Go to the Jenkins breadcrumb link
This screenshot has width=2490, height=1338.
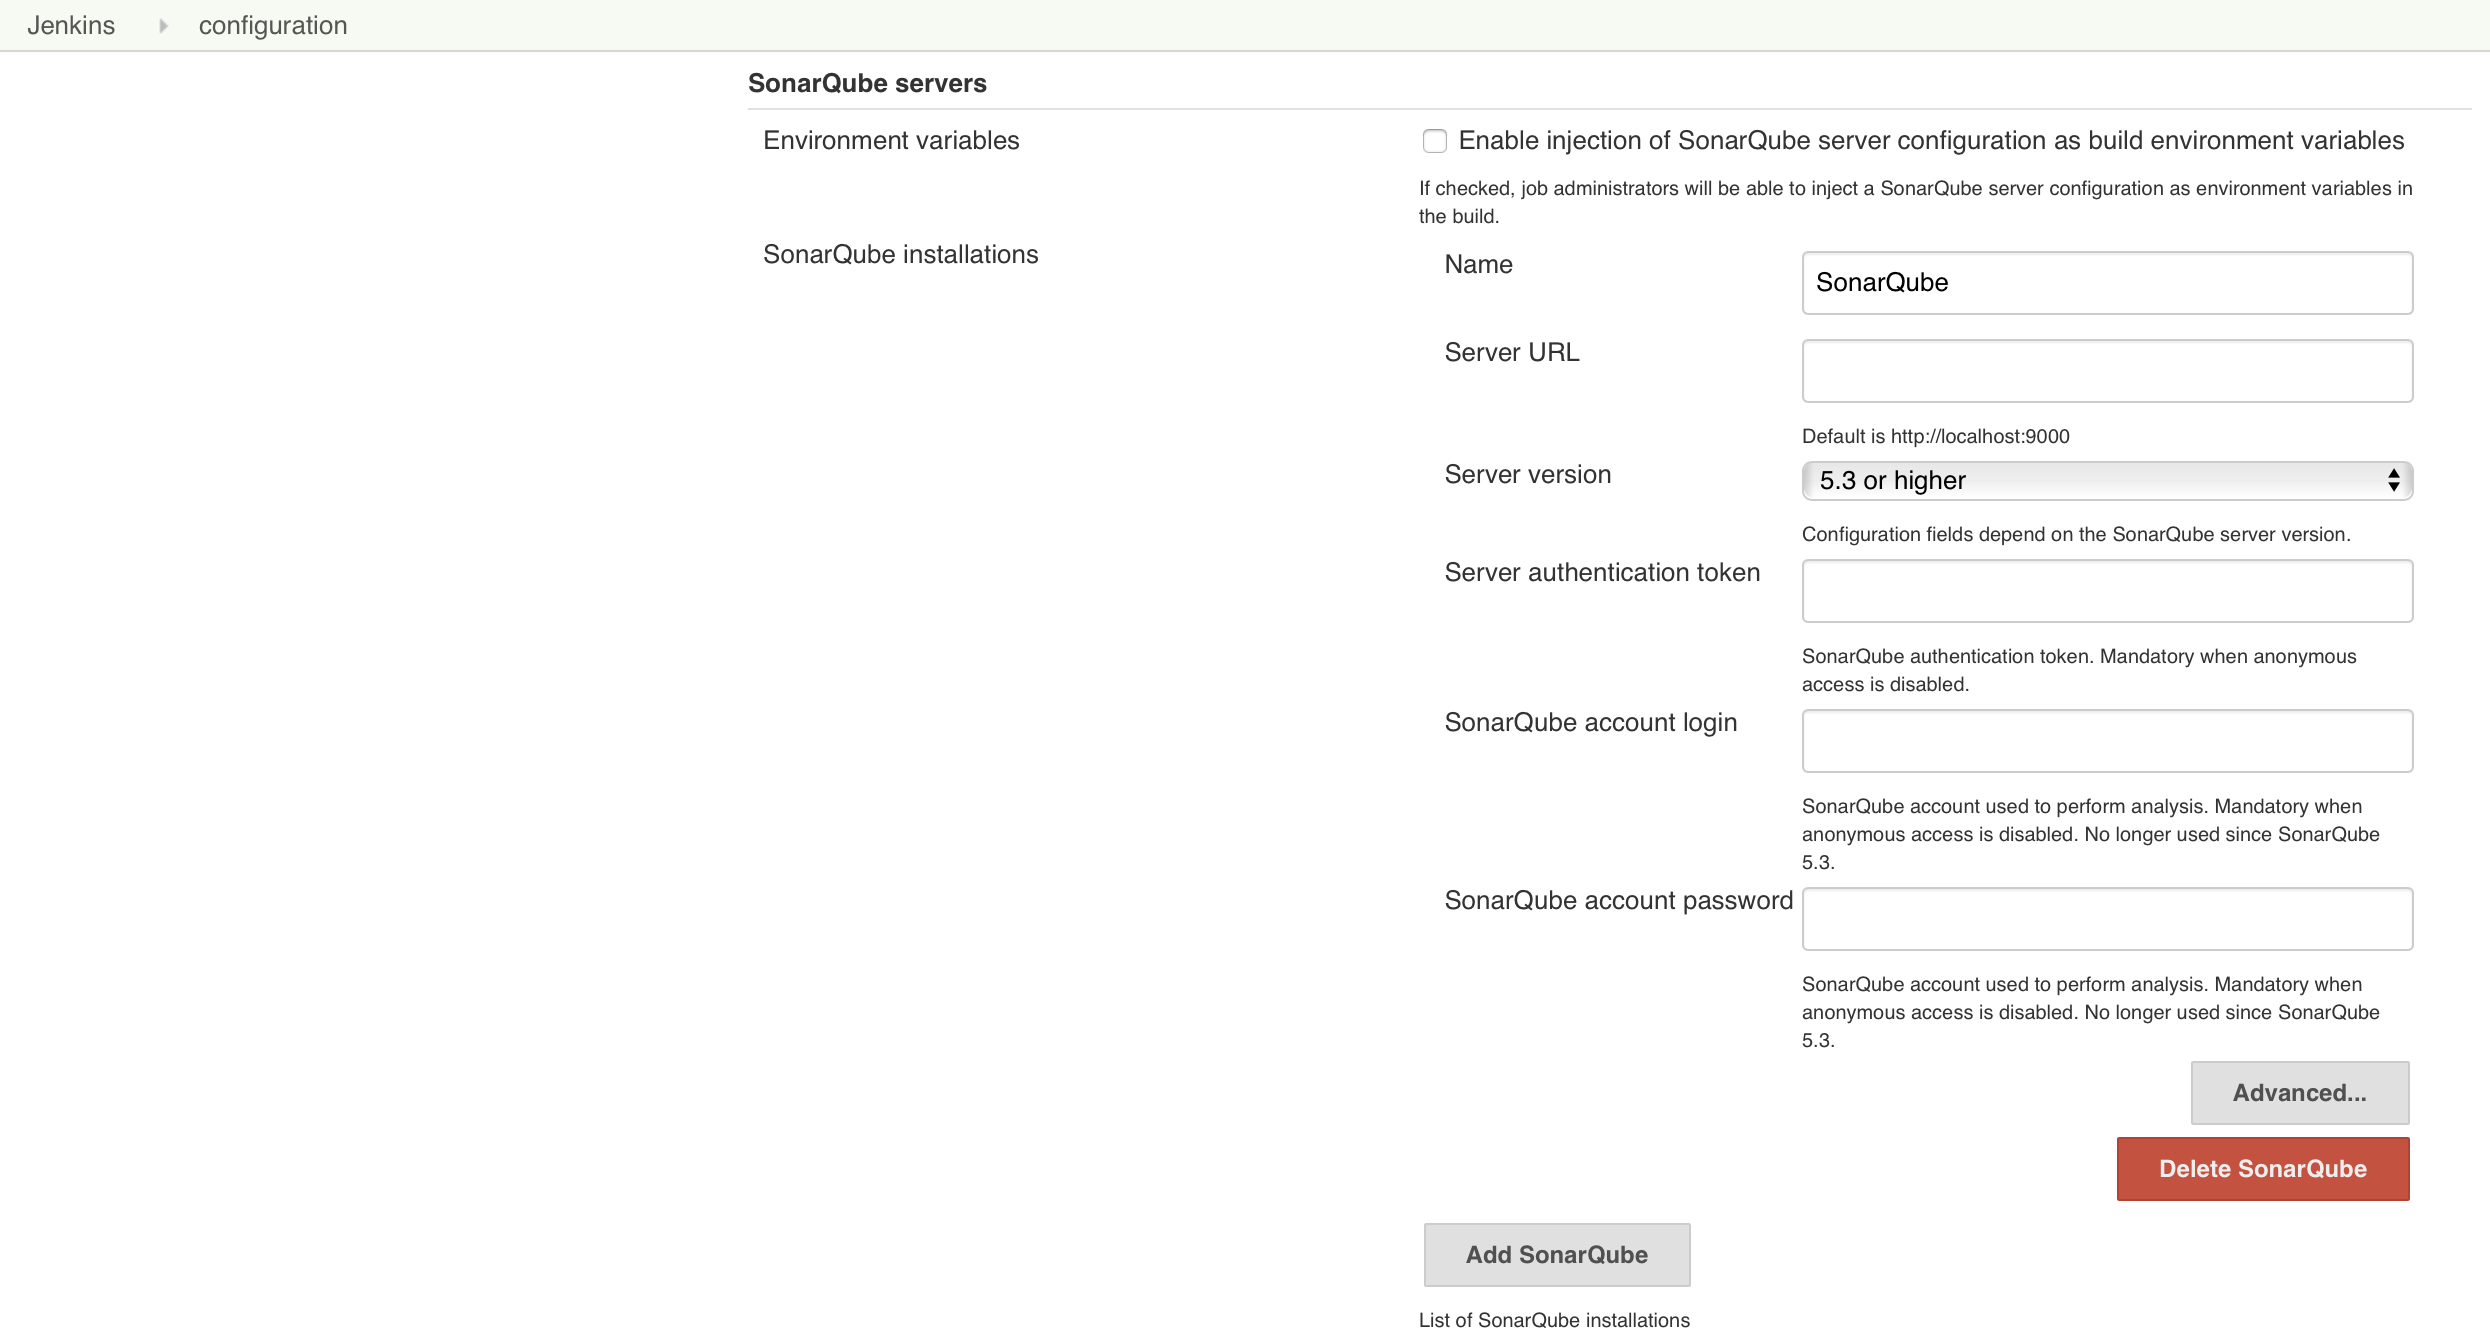pyautogui.click(x=71, y=26)
